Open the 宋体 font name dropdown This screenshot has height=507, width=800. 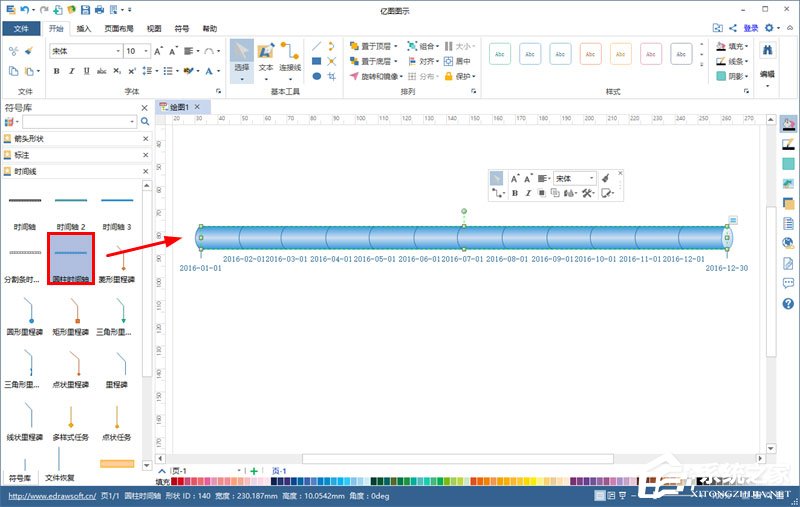coord(118,51)
